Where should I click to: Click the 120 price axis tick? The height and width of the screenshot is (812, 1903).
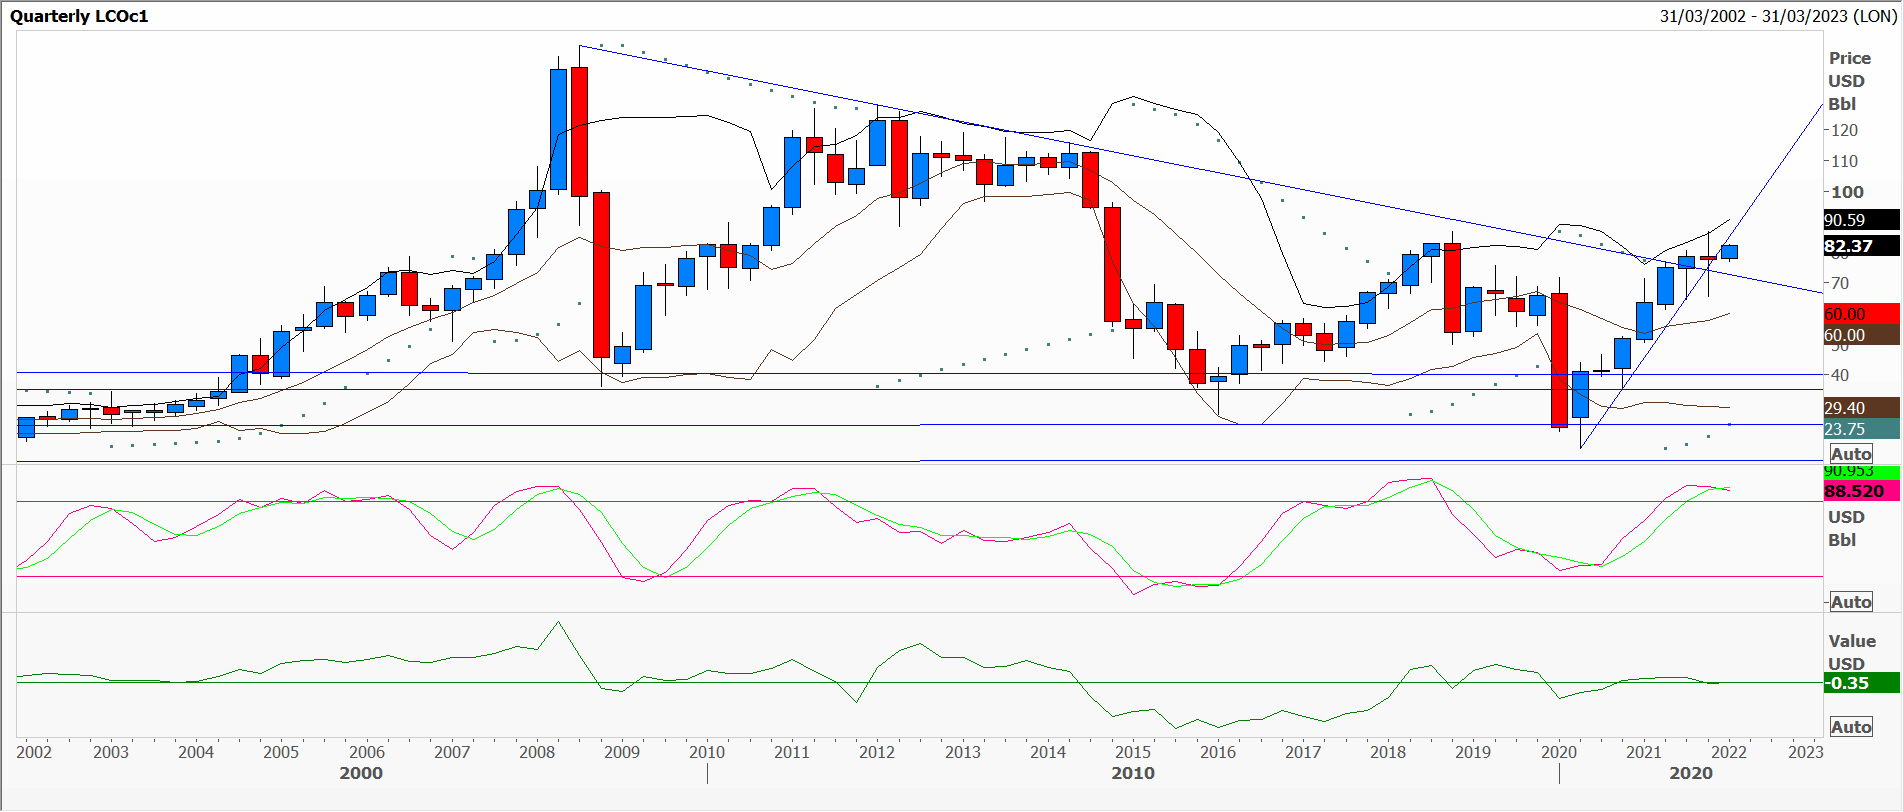1843,130
